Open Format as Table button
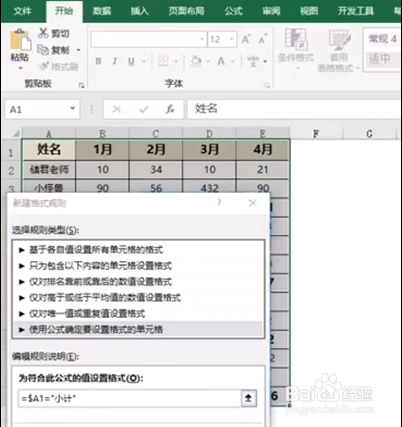The width and height of the screenshot is (402, 427). 338,51
